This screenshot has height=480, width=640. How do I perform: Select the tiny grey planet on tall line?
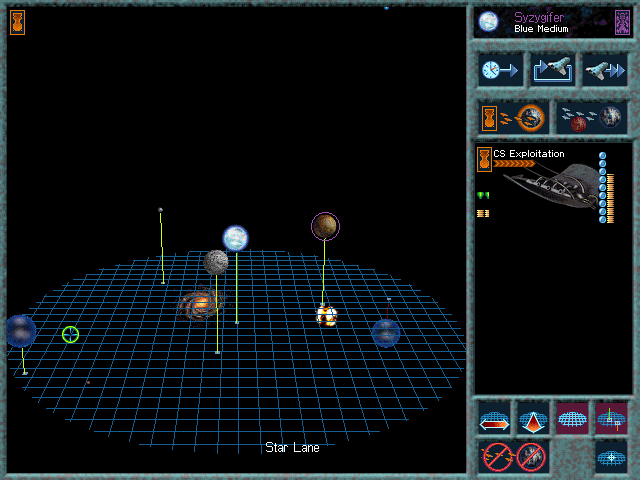click(x=160, y=210)
